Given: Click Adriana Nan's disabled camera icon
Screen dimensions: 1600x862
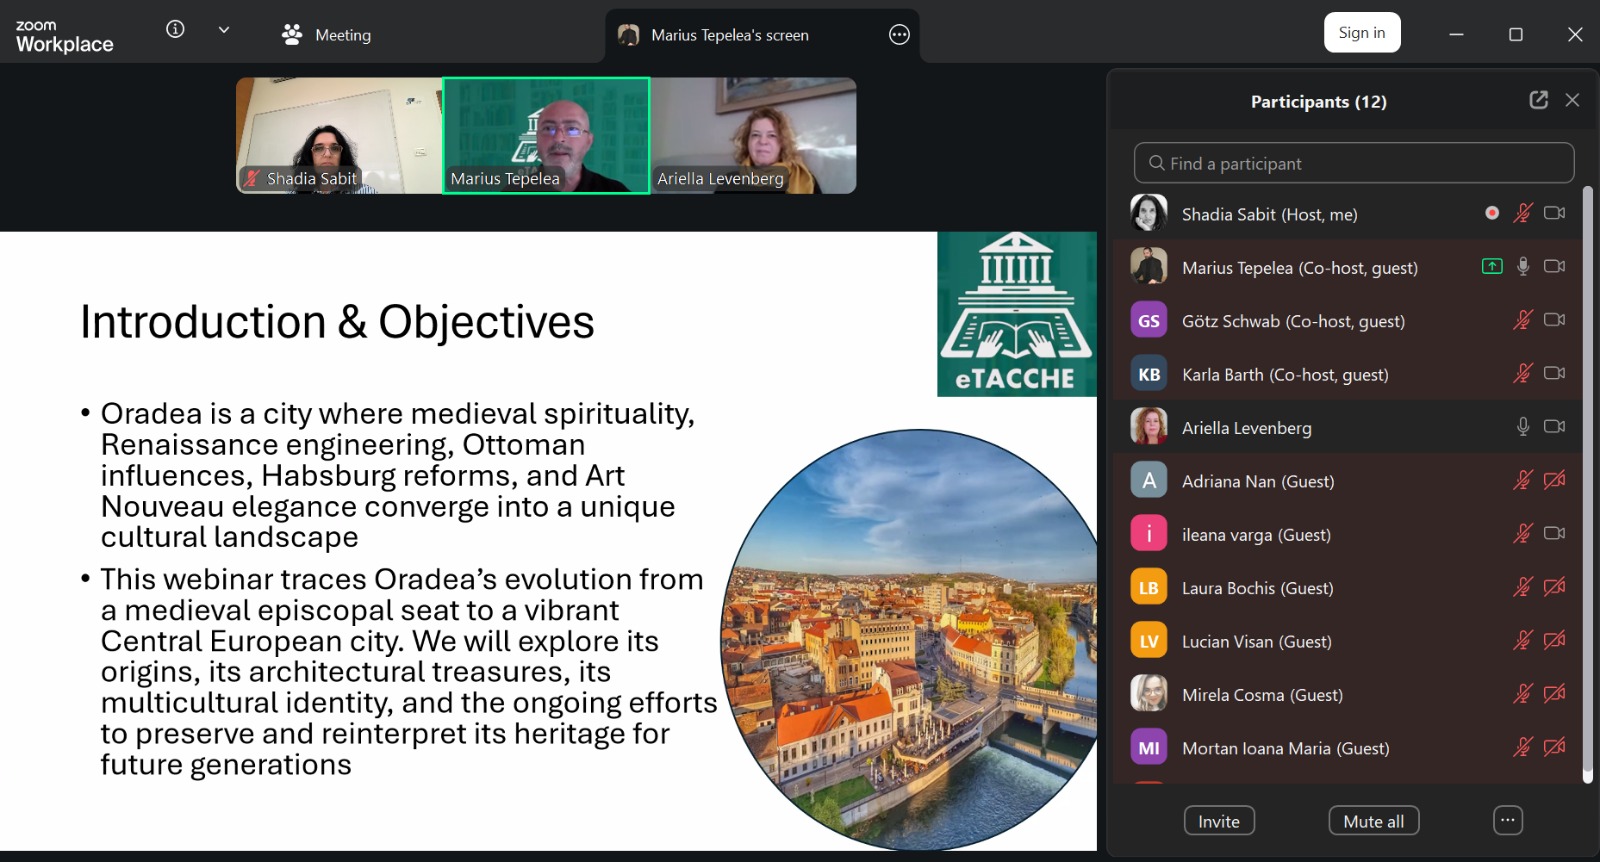Looking at the screenshot, I should click(1554, 481).
